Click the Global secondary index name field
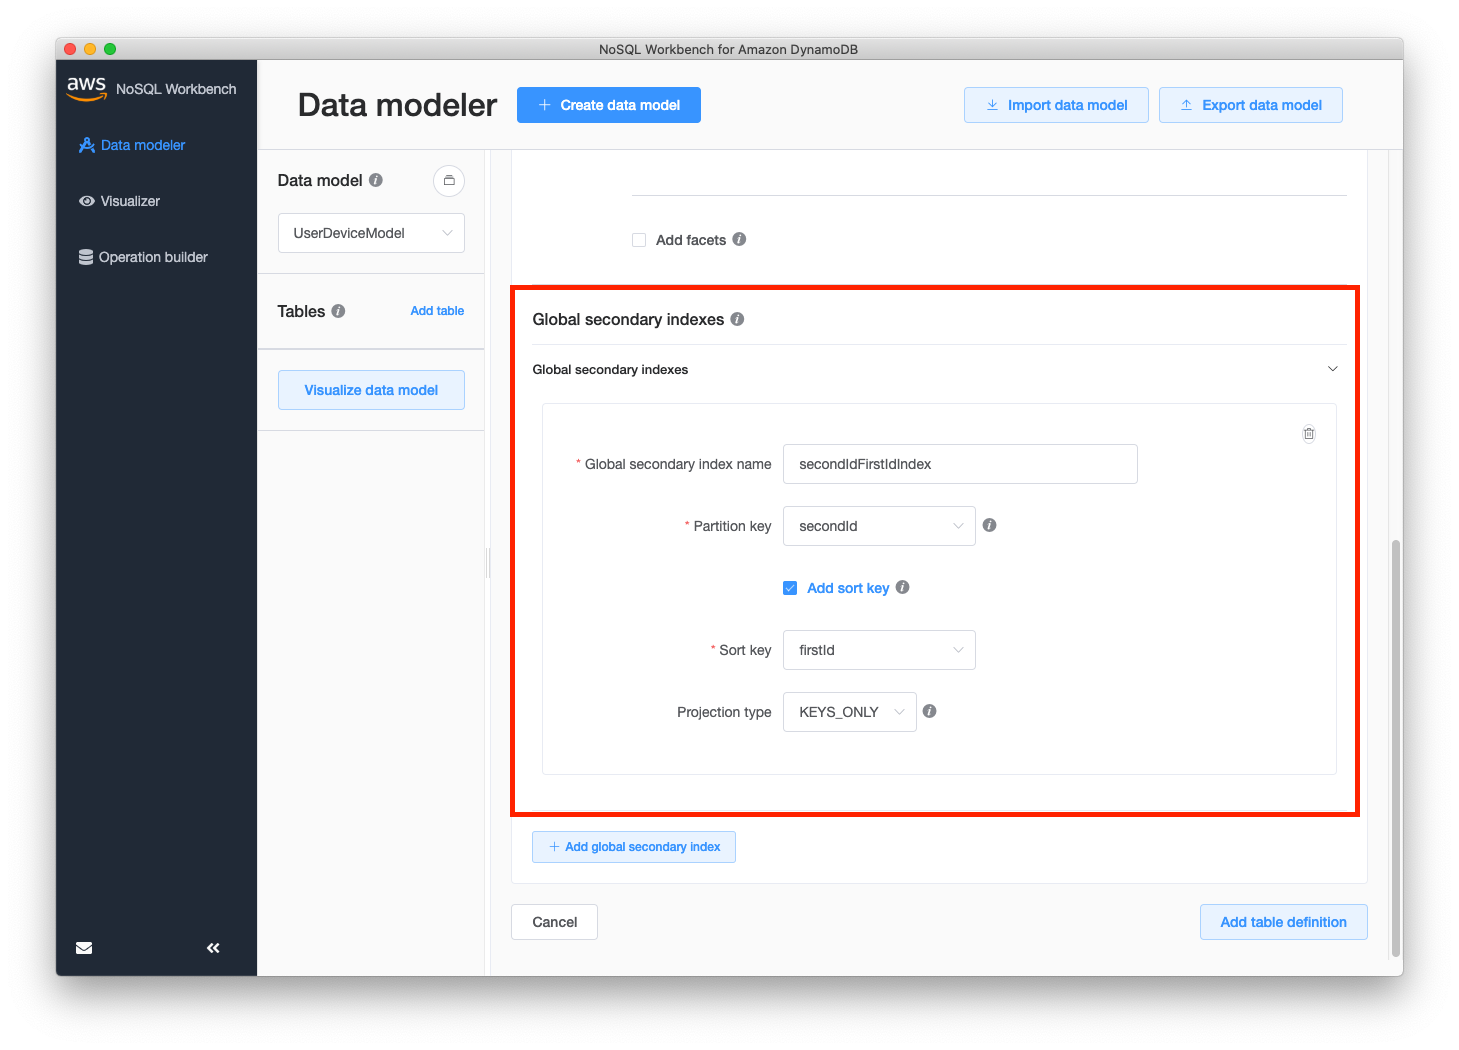This screenshot has width=1459, height=1050. point(959,464)
